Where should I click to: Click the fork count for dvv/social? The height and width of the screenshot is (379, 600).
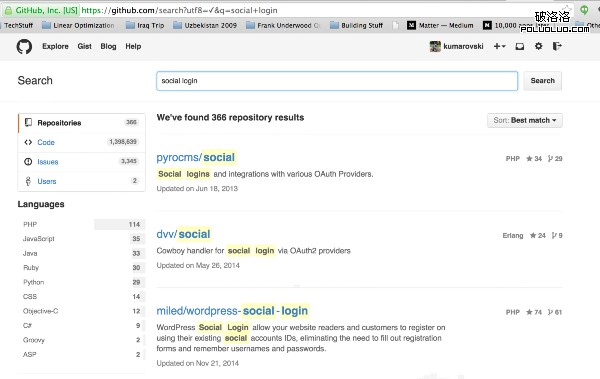(x=557, y=235)
